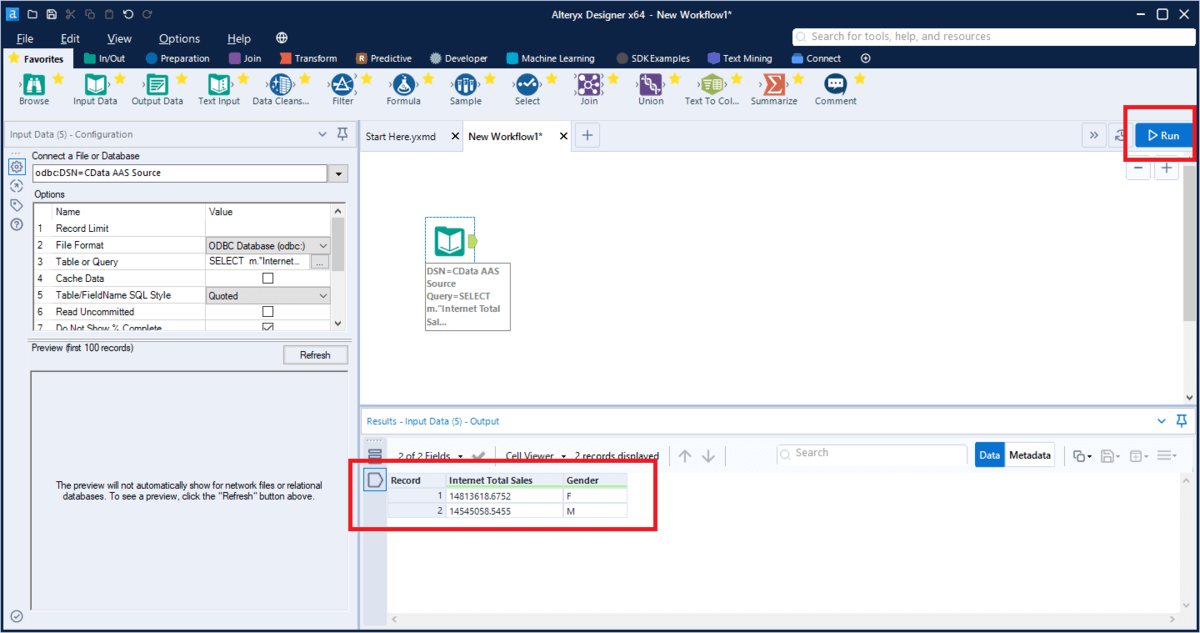This screenshot has height=633, width=1200.
Task: Show more tabs double-chevron button
Action: (1093, 136)
